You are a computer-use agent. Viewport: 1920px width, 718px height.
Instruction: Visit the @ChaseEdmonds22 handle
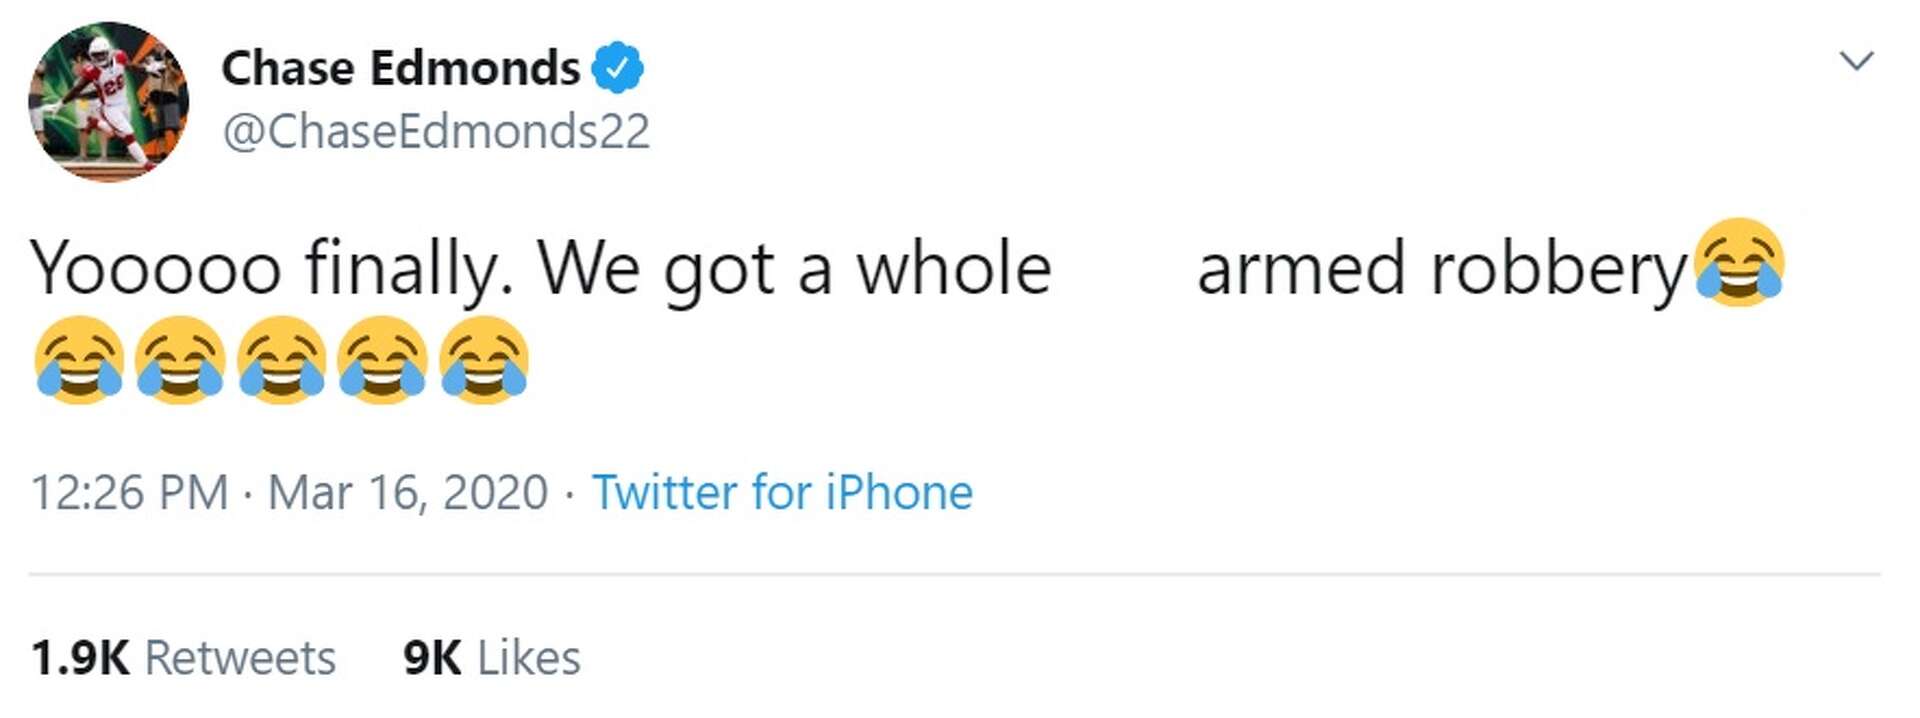coord(436,131)
